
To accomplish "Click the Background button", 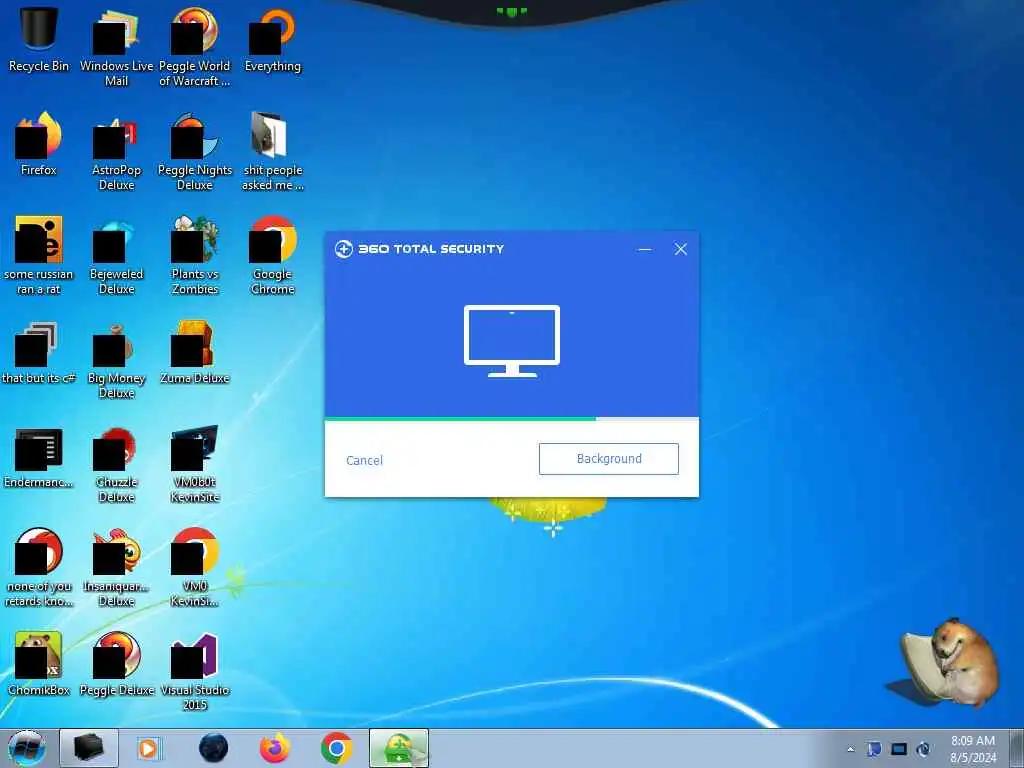I will [x=609, y=459].
